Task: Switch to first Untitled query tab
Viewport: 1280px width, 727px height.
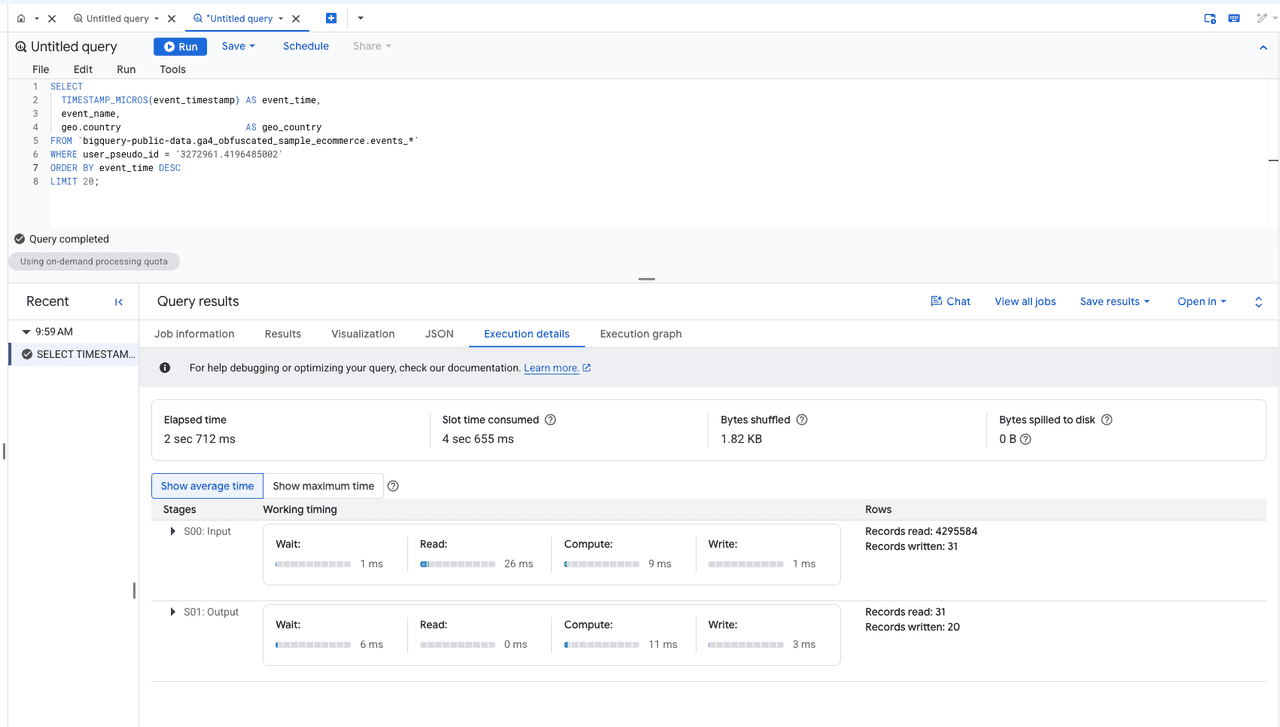Action: click(x=110, y=18)
